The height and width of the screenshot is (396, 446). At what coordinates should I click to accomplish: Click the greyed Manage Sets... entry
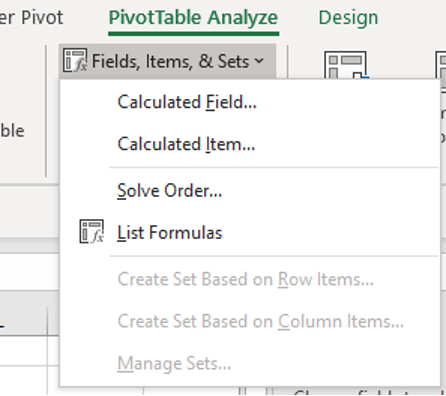[174, 363]
